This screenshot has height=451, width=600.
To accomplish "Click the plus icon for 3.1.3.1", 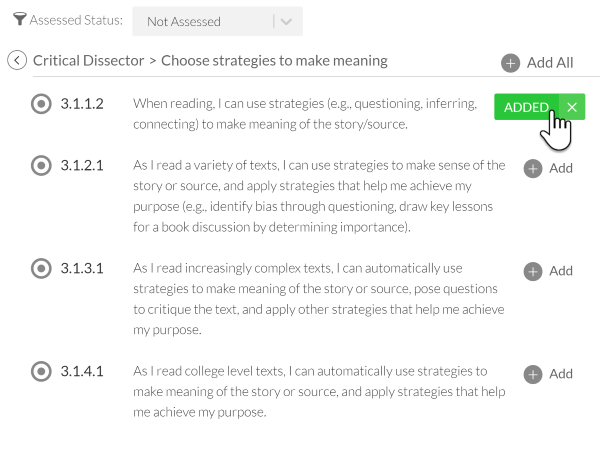I will pyautogui.click(x=533, y=271).
